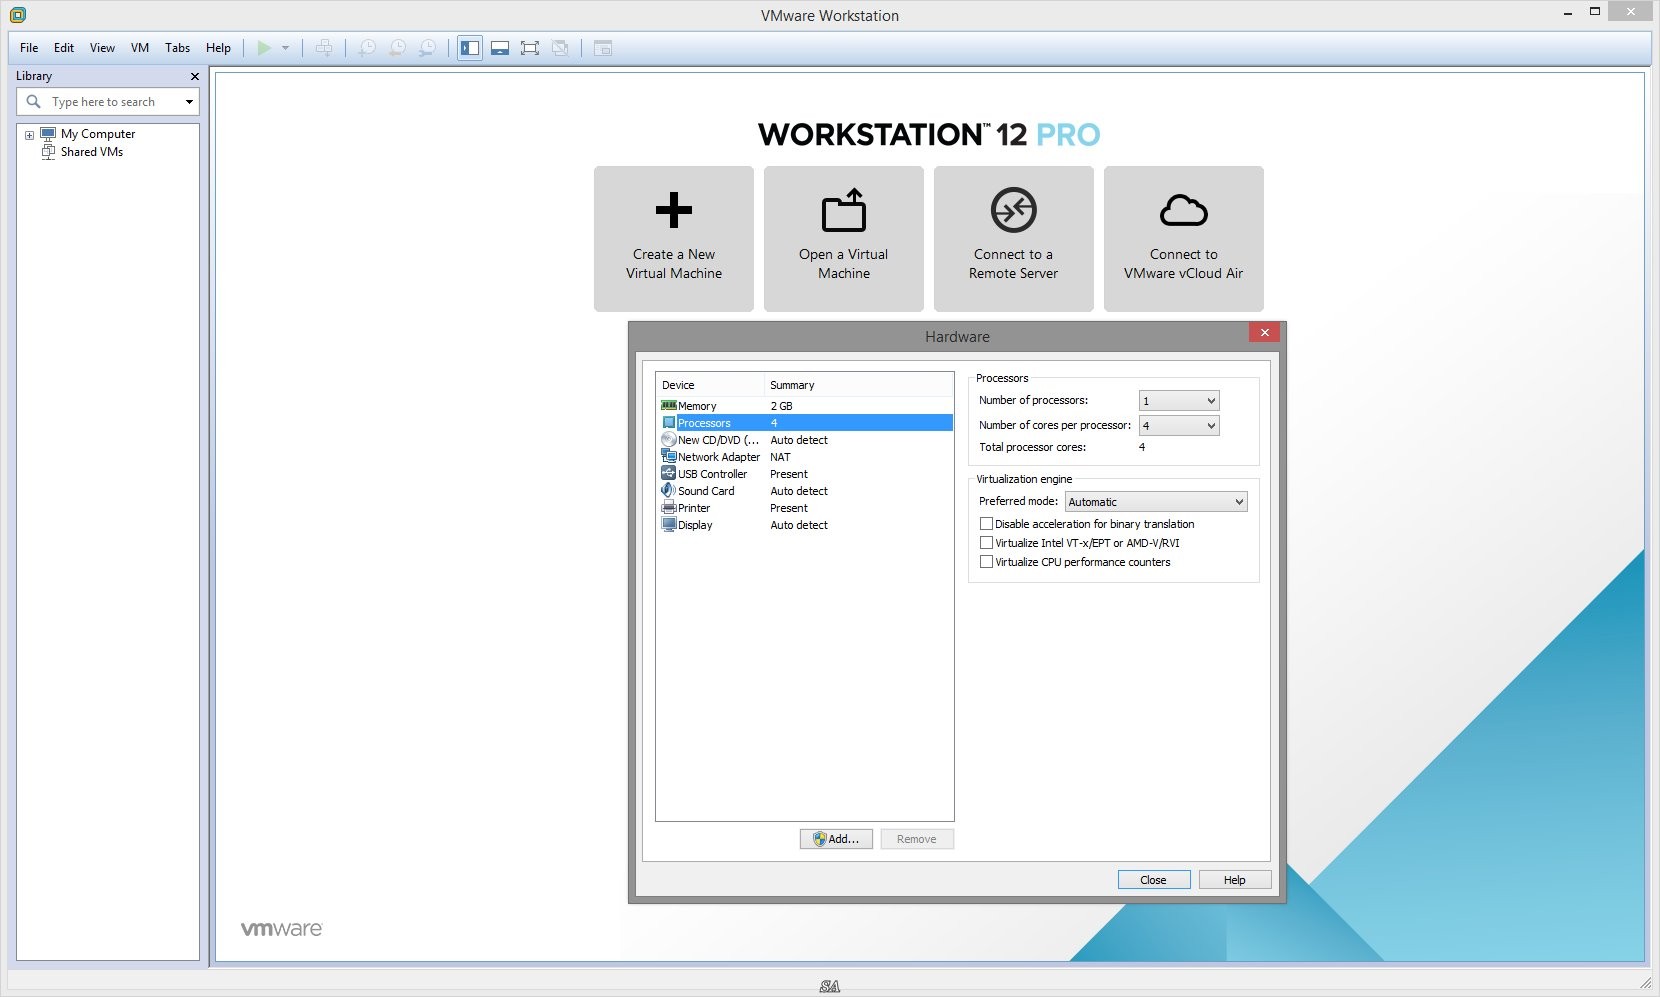Viewport: 1660px width, 997px height.
Task: Click Connect to VMware vCloud Air tile
Action: click(1184, 239)
